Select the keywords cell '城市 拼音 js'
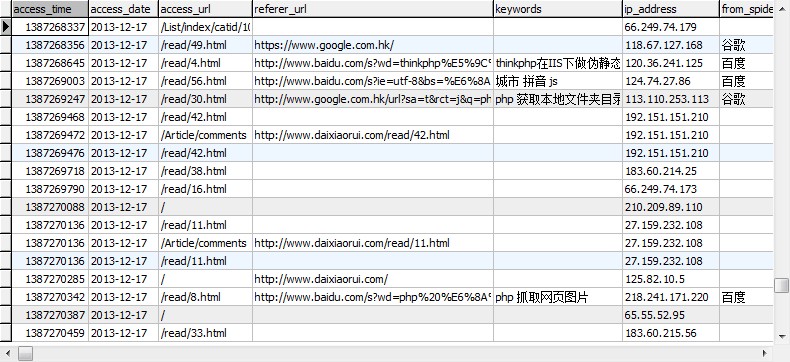 pyautogui.click(x=557, y=81)
